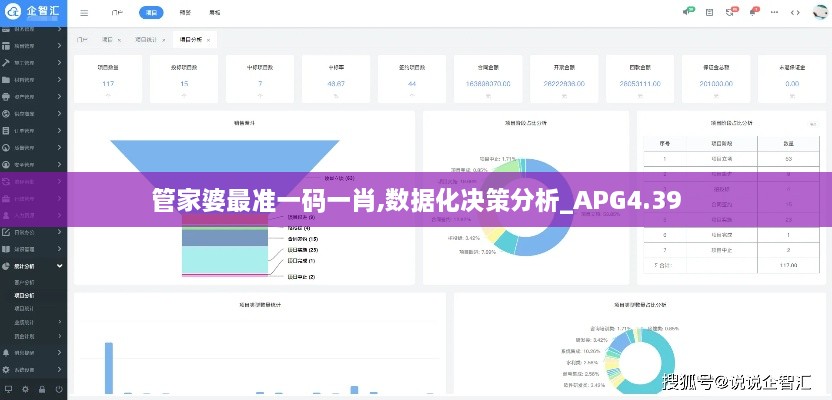
Task: Open the bell notifications icon in the top bar
Action: pos(754,12)
